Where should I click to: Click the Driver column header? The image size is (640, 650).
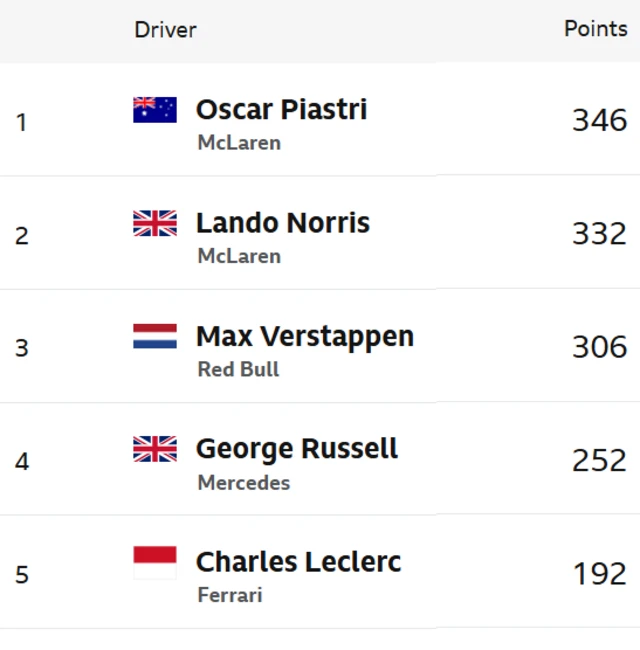[x=165, y=30]
